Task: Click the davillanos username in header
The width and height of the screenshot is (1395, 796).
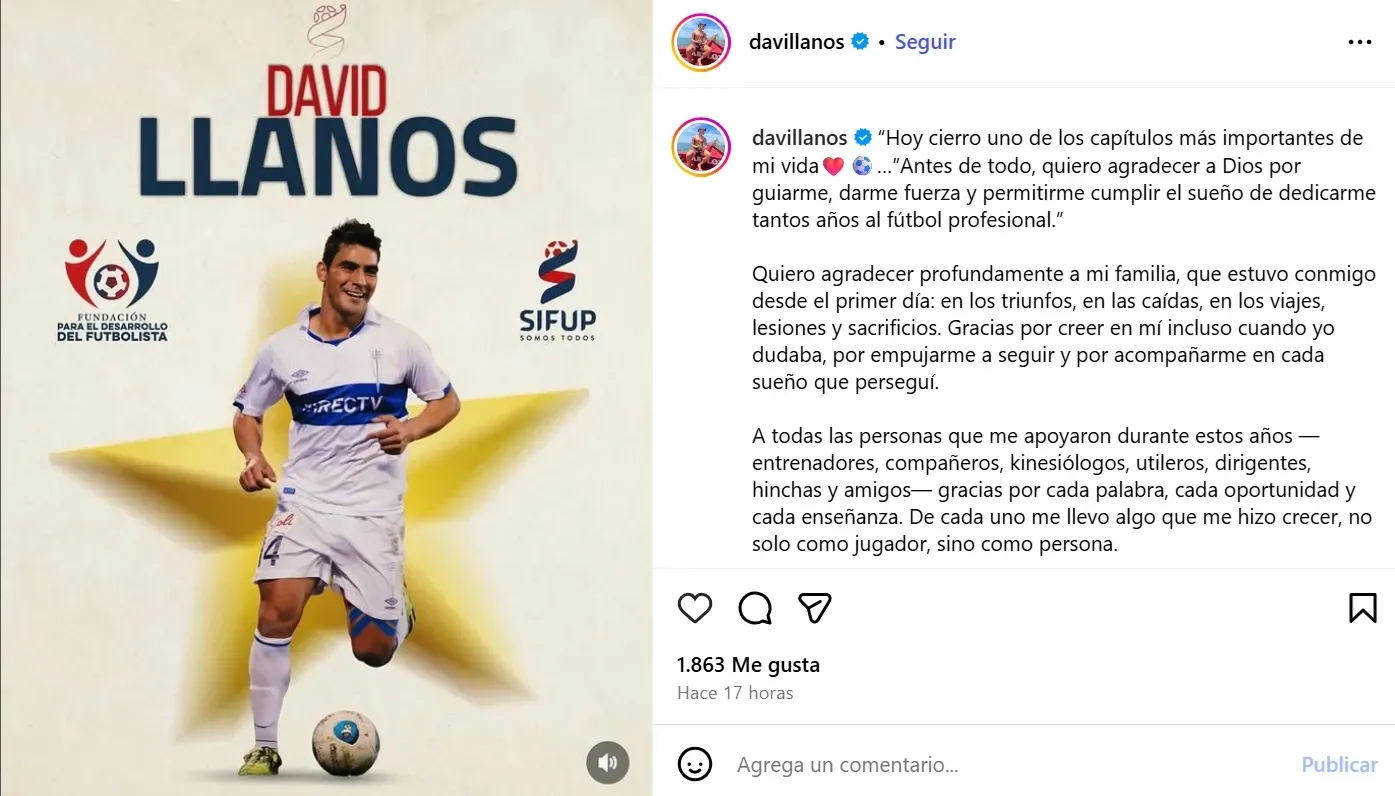Action: point(797,42)
